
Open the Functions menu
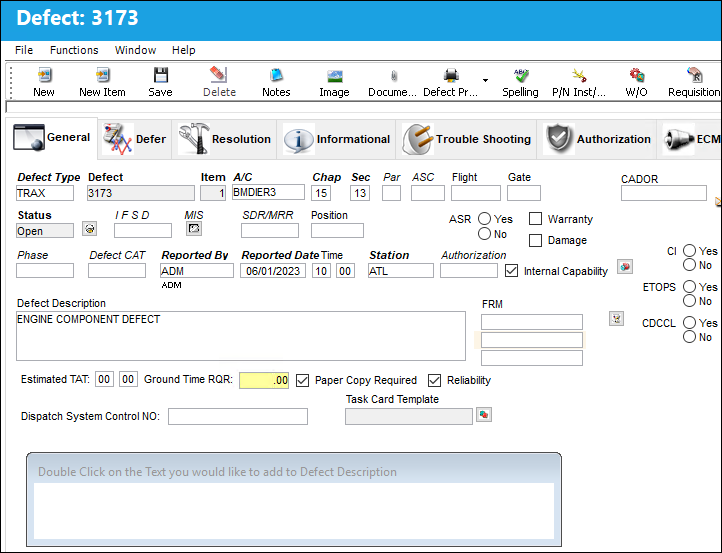(74, 50)
